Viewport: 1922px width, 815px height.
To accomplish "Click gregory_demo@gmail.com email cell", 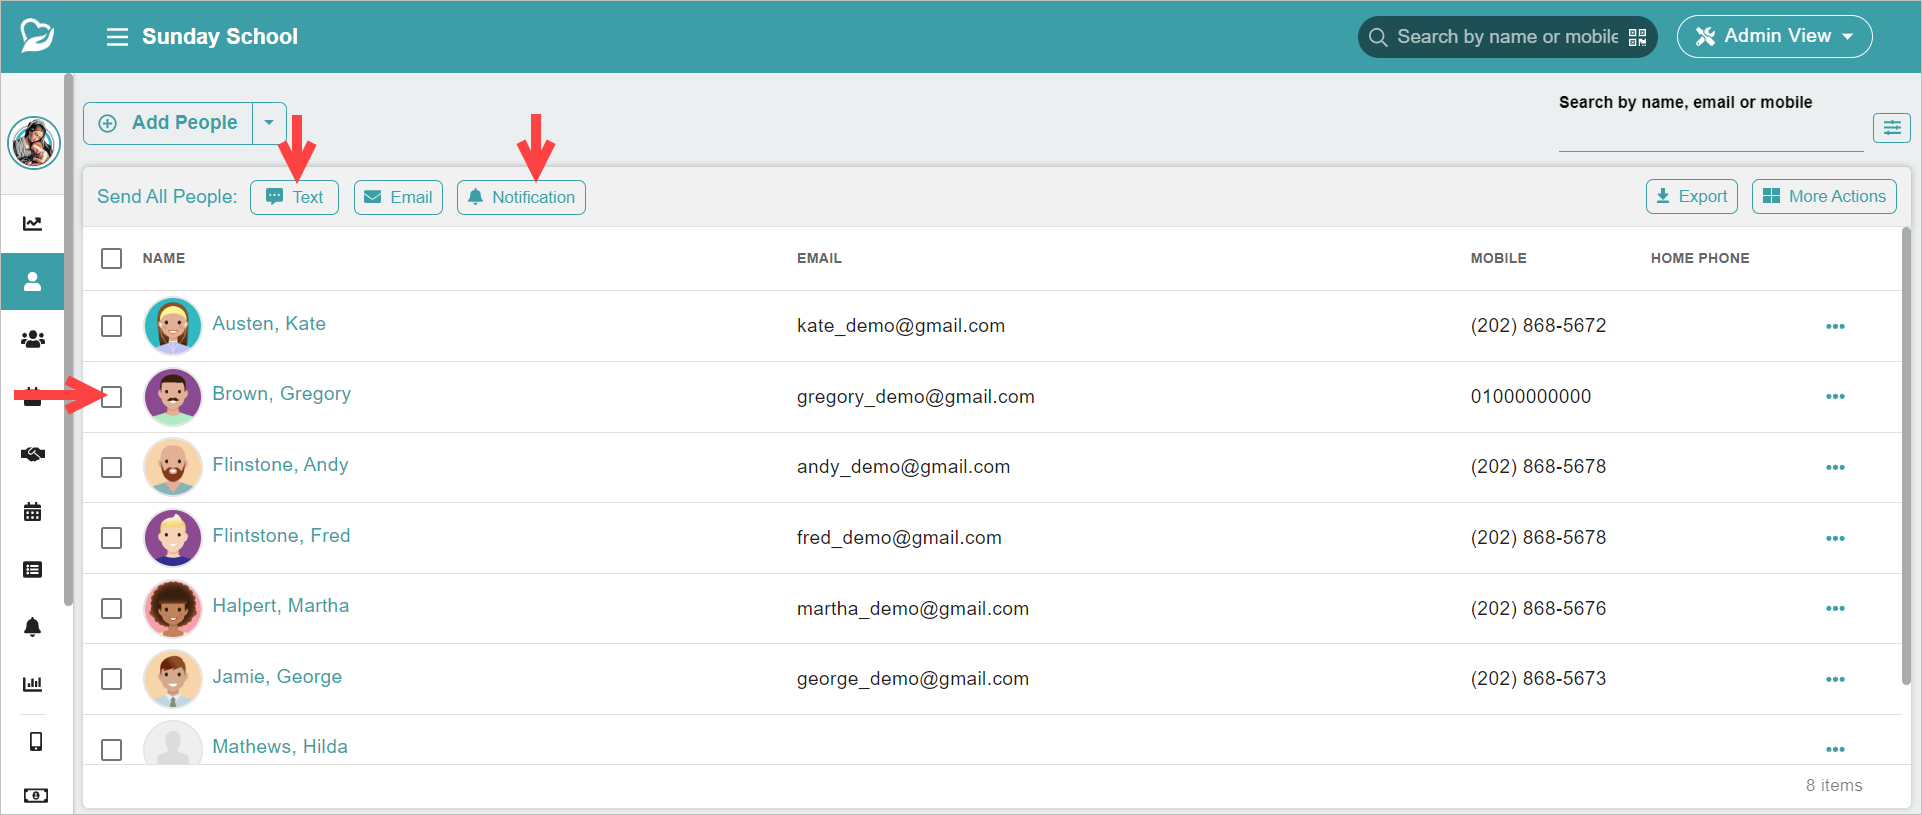I will pos(916,397).
